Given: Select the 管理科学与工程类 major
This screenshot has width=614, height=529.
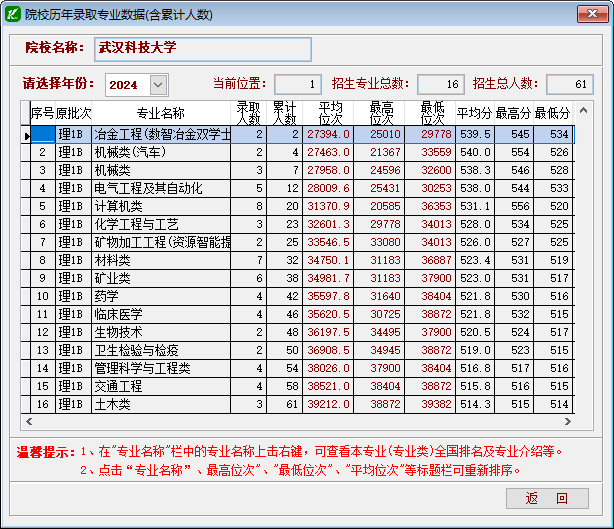Looking at the screenshot, I should coord(161,368).
